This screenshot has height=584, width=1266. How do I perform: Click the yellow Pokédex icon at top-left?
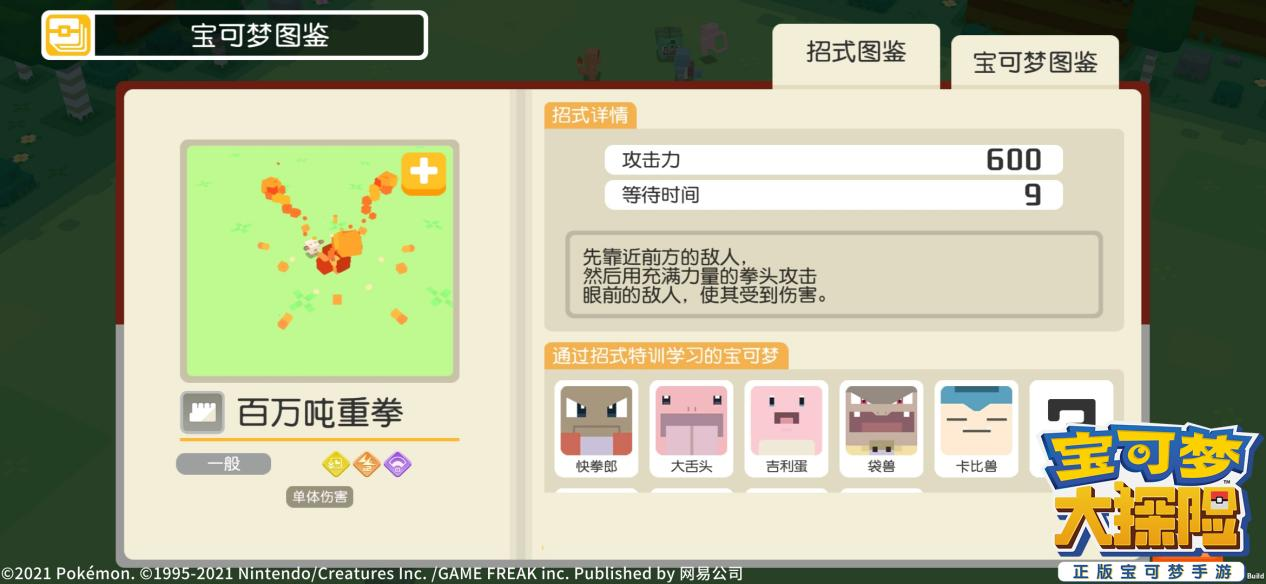[67, 36]
